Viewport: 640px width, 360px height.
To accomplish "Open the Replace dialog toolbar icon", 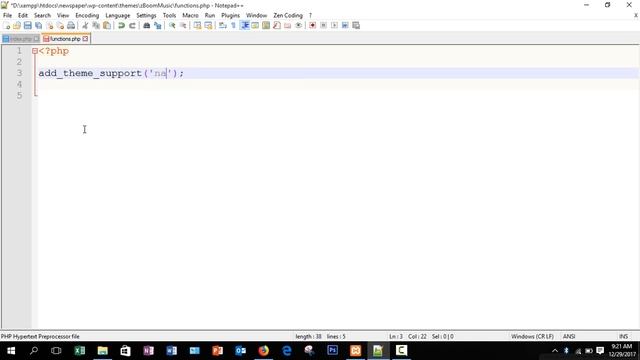I will tap(158, 26).
